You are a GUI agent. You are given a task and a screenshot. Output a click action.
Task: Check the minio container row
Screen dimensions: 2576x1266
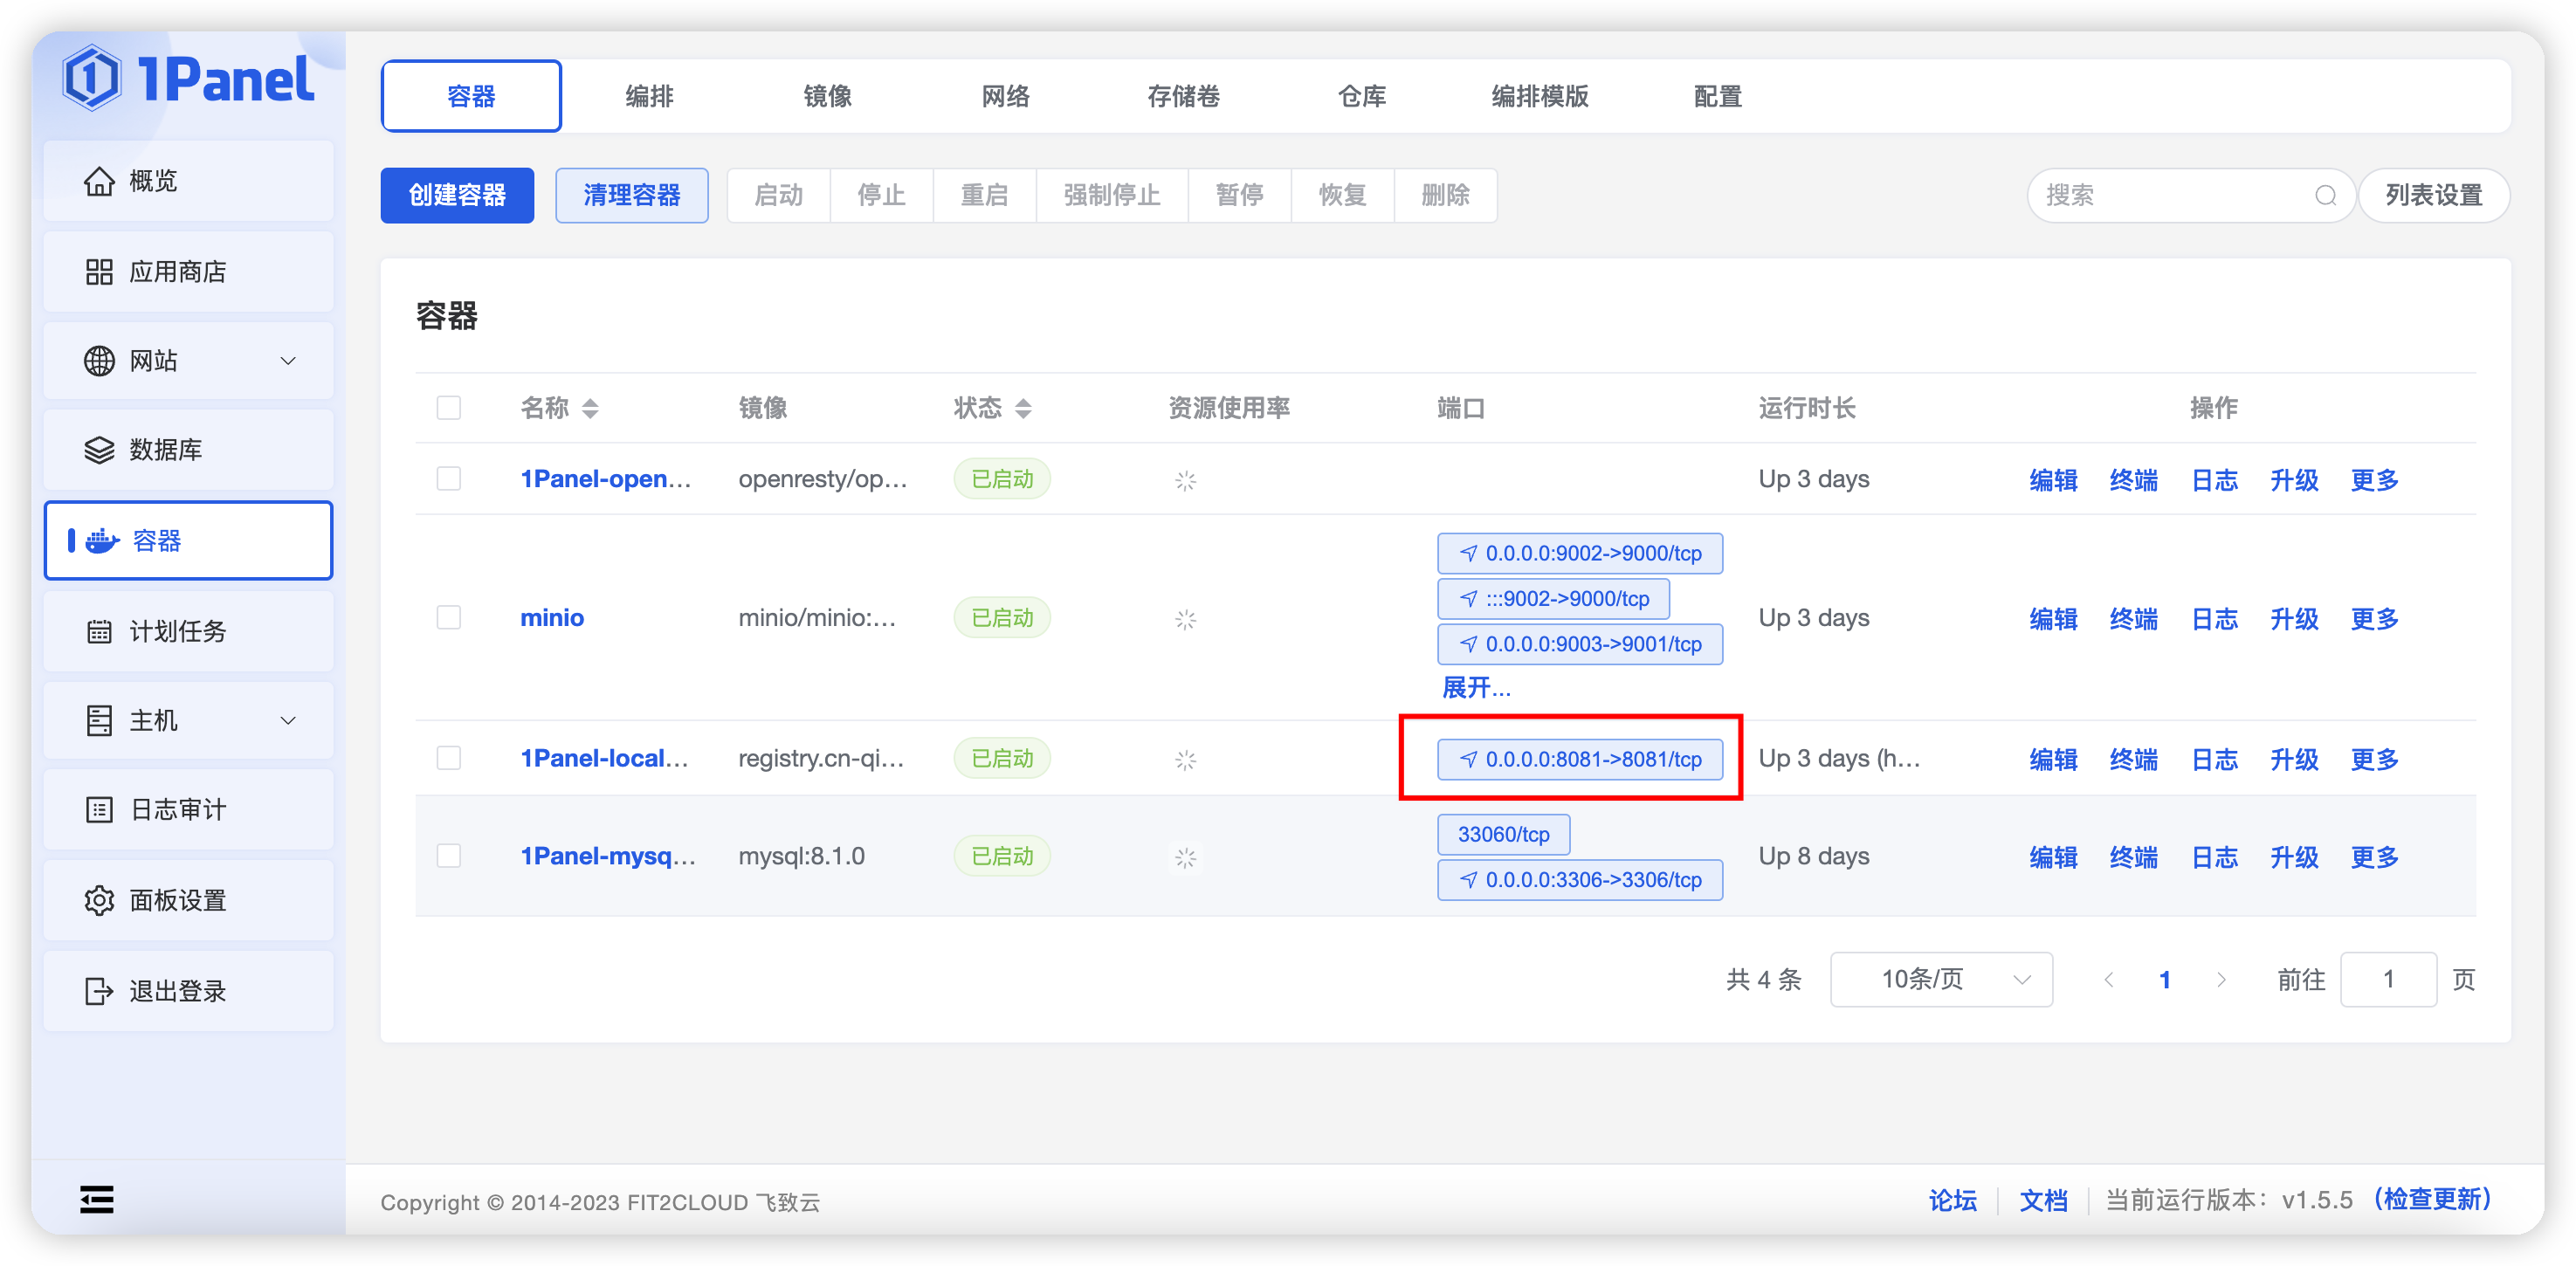click(x=449, y=618)
